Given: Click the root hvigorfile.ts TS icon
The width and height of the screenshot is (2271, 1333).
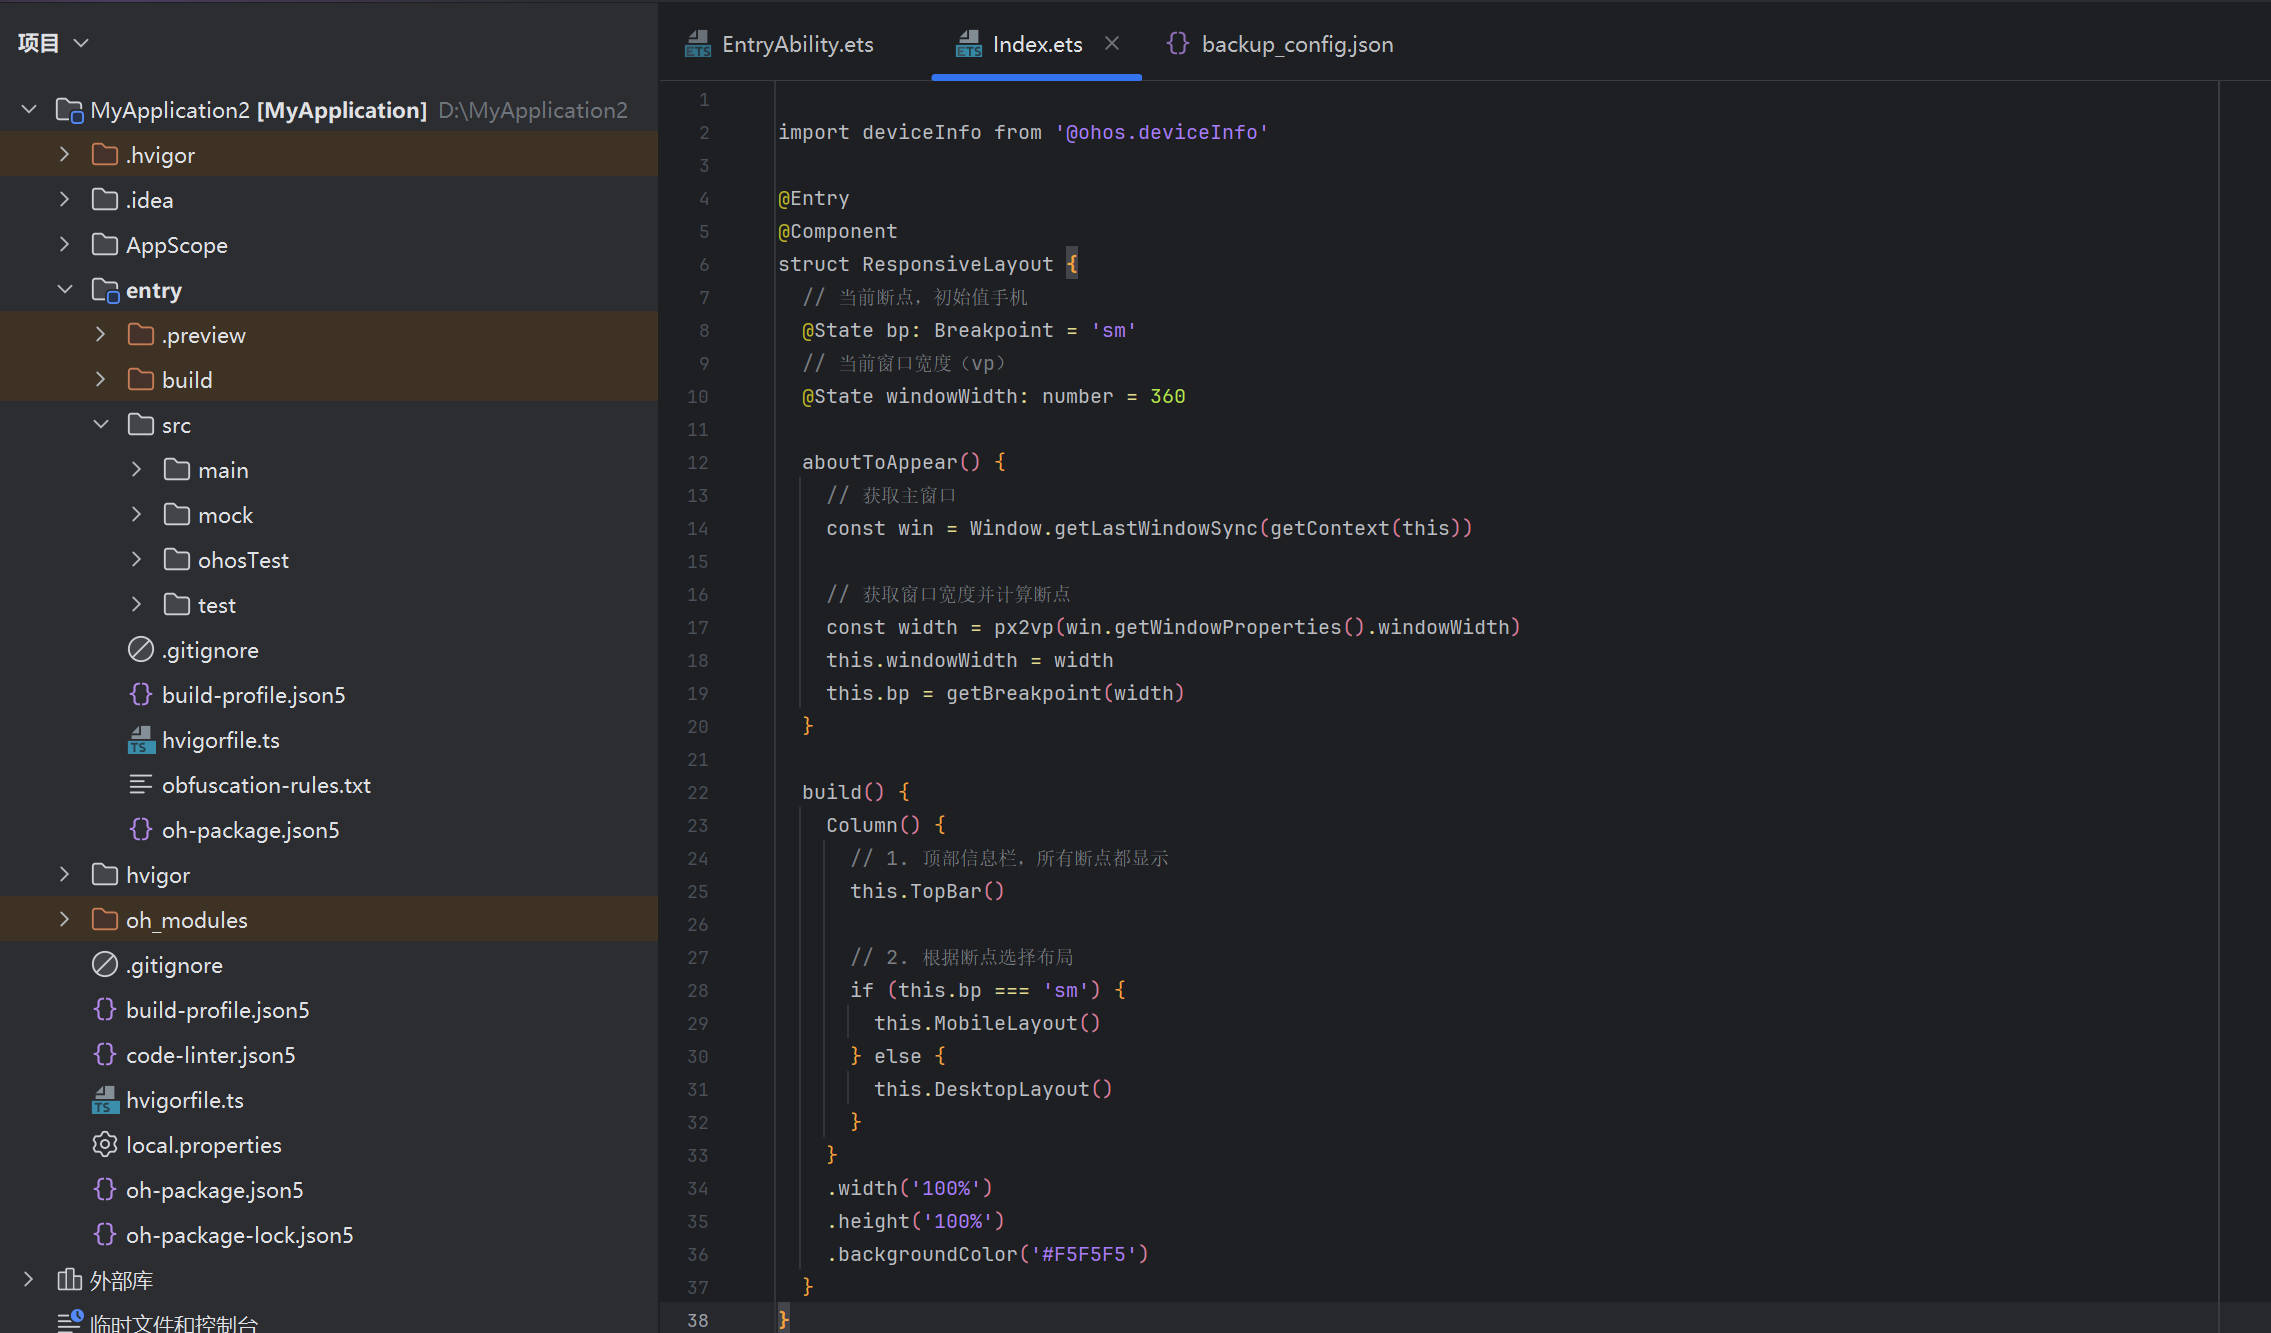Looking at the screenshot, I should click(105, 1100).
